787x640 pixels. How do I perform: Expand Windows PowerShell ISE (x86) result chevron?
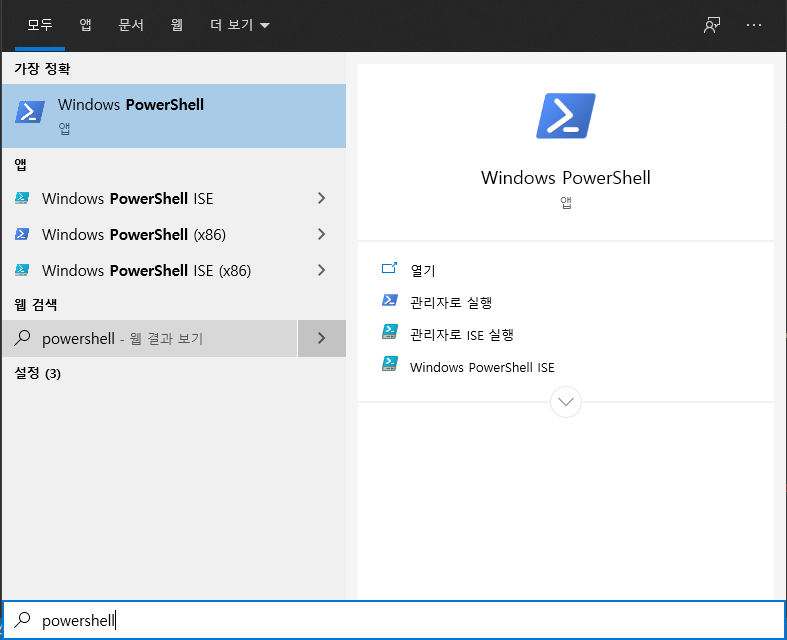pos(322,270)
